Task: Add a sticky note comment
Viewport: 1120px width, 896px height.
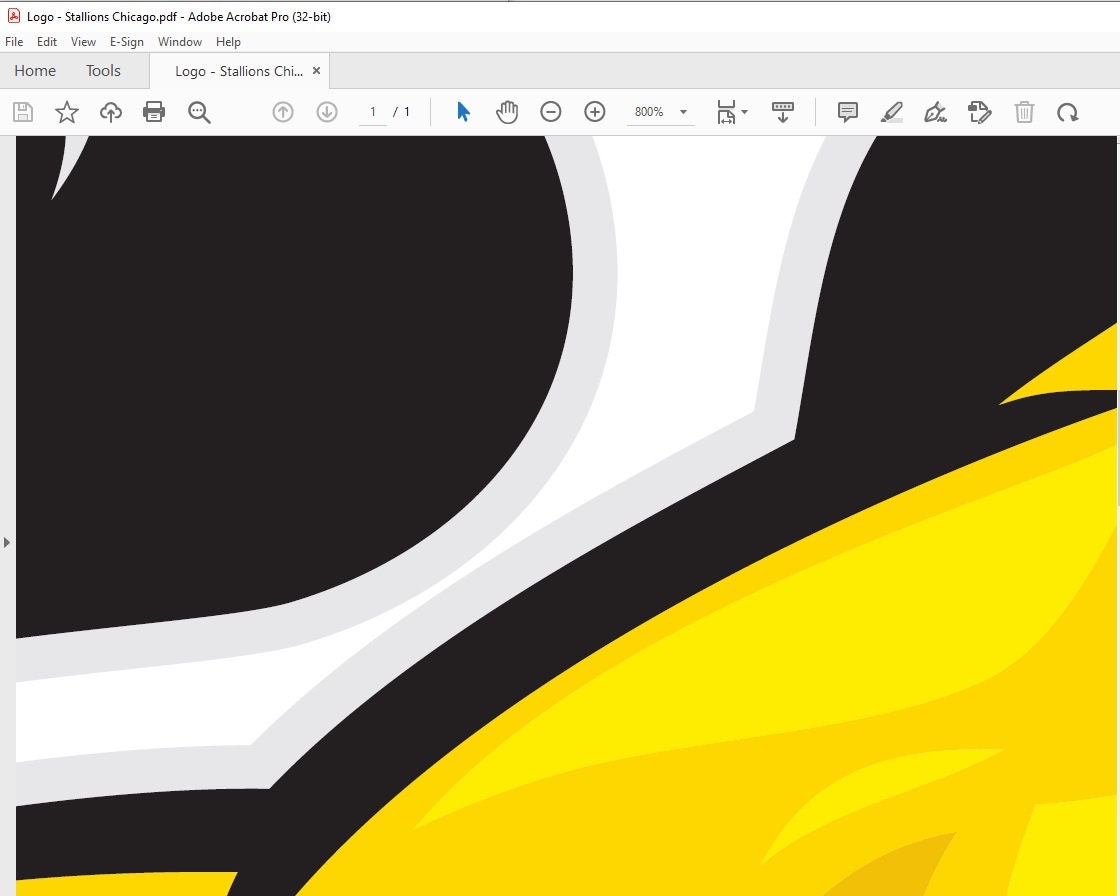Action: coord(848,112)
